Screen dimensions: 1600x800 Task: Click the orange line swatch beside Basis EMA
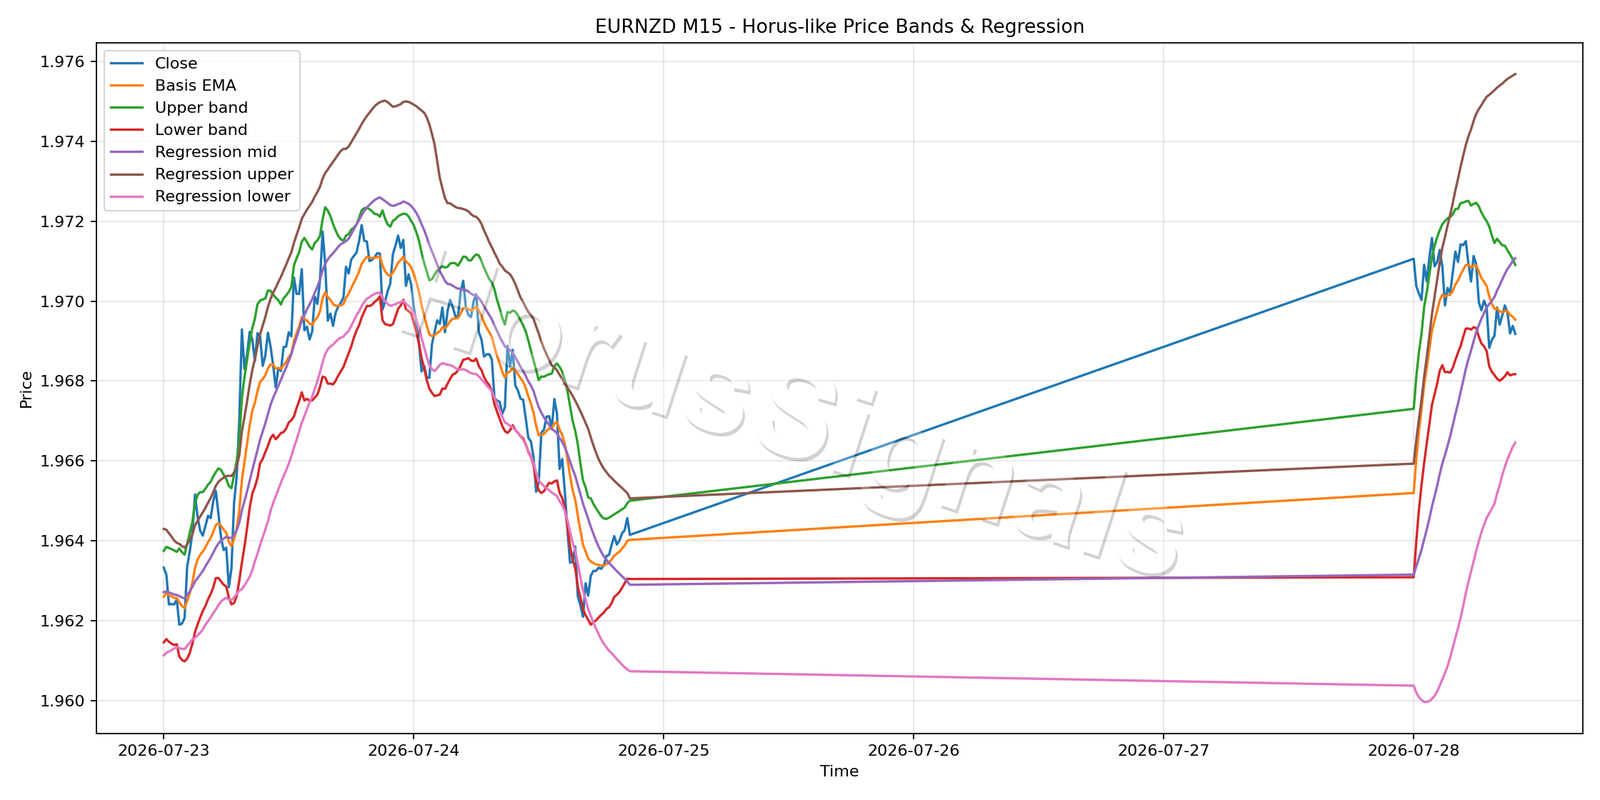click(x=127, y=86)
